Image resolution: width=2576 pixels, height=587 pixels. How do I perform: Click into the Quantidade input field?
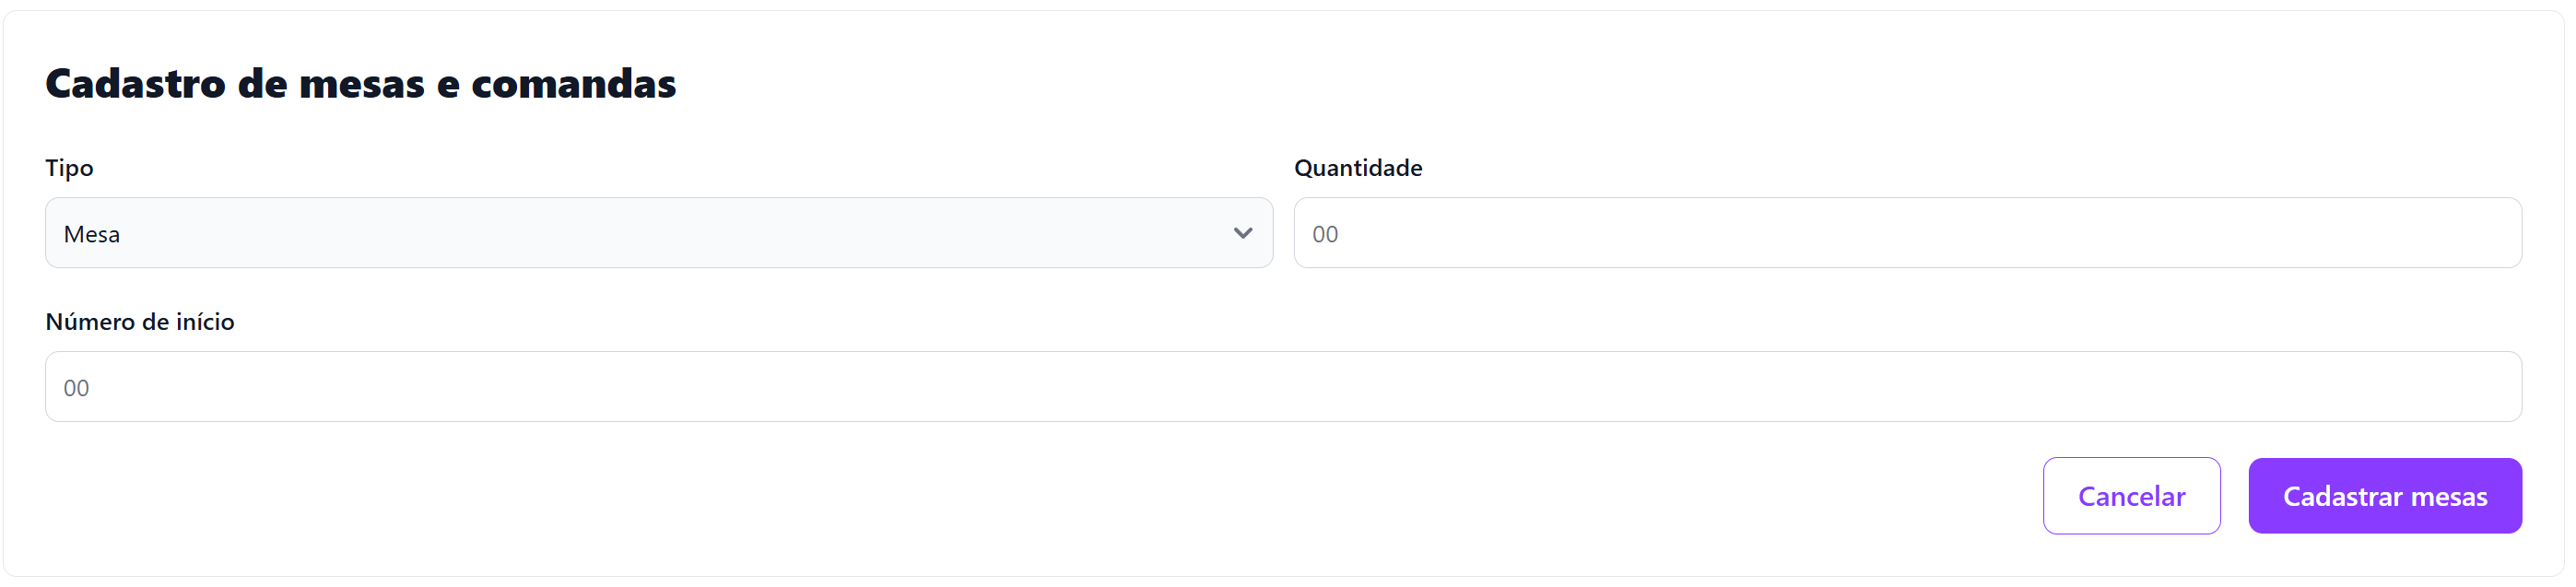(x=1906, y=233)
